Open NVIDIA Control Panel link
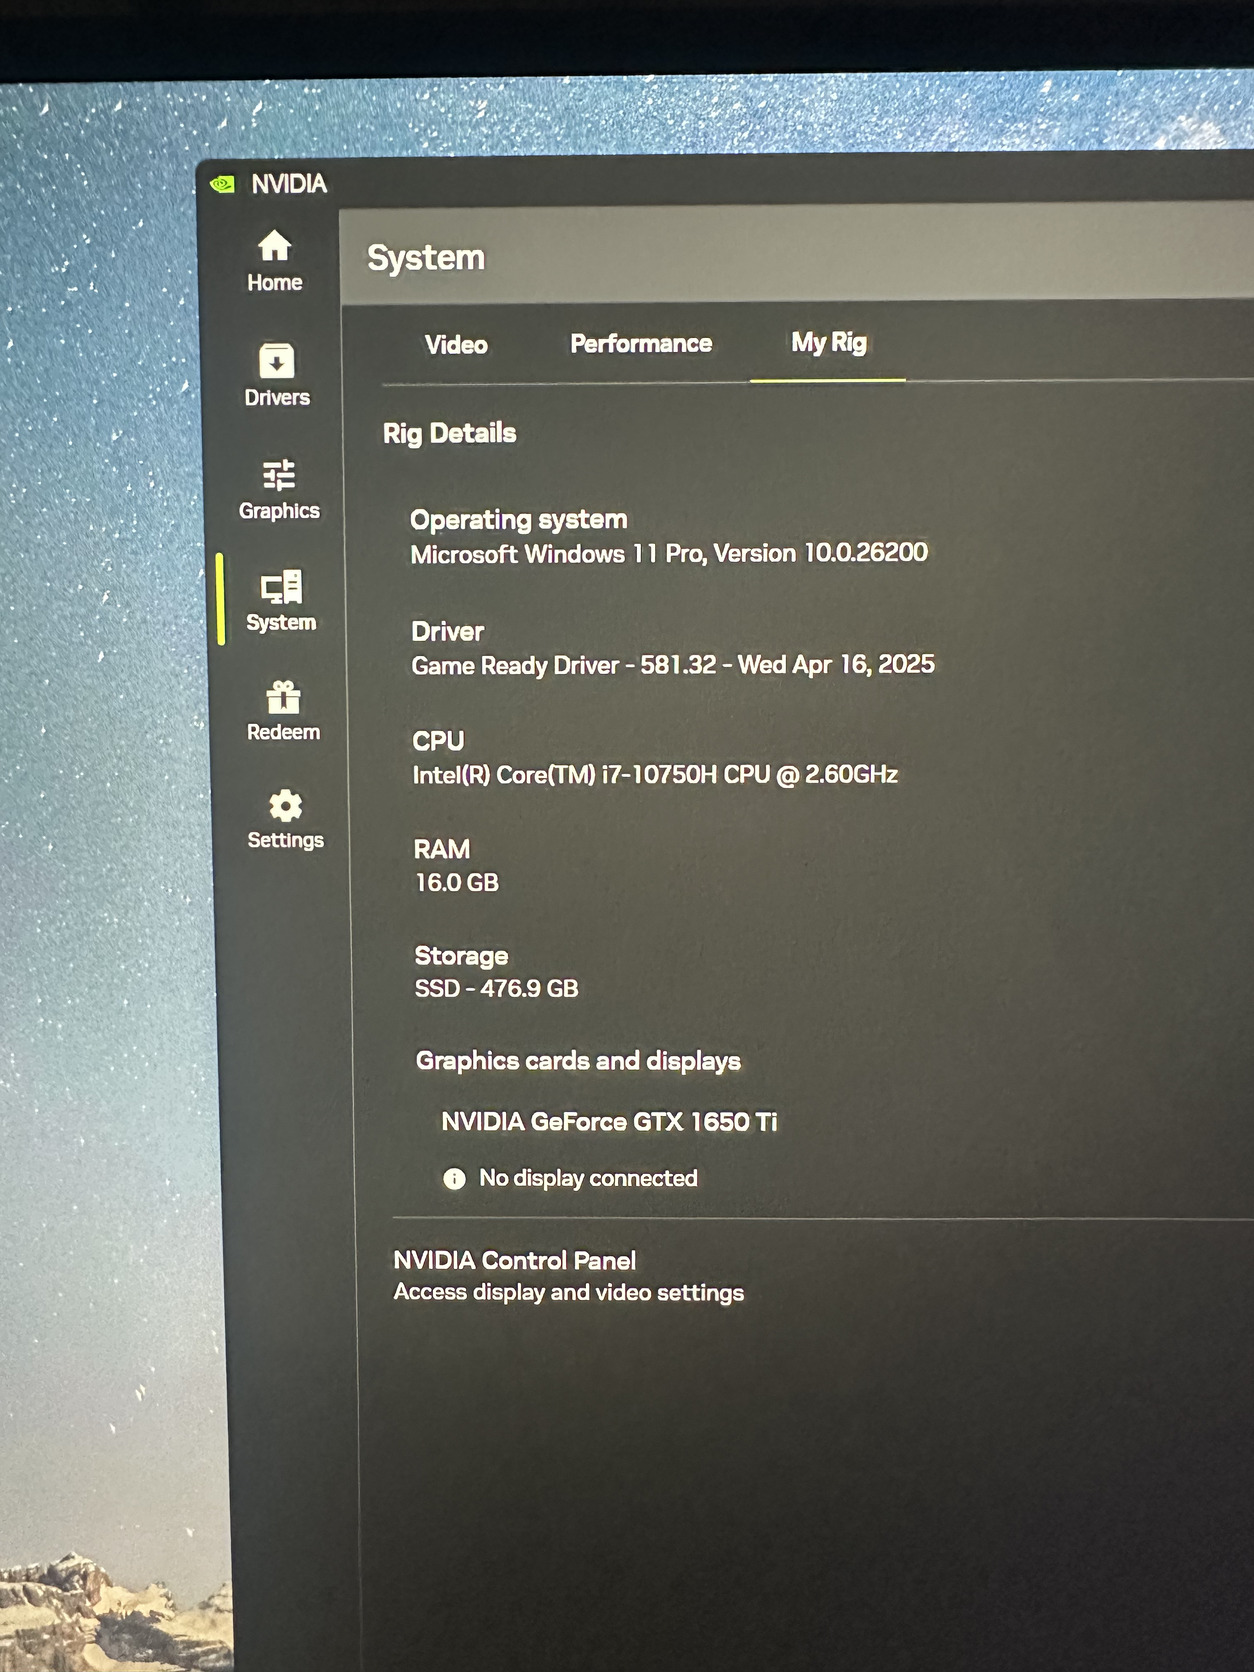 514,1260
